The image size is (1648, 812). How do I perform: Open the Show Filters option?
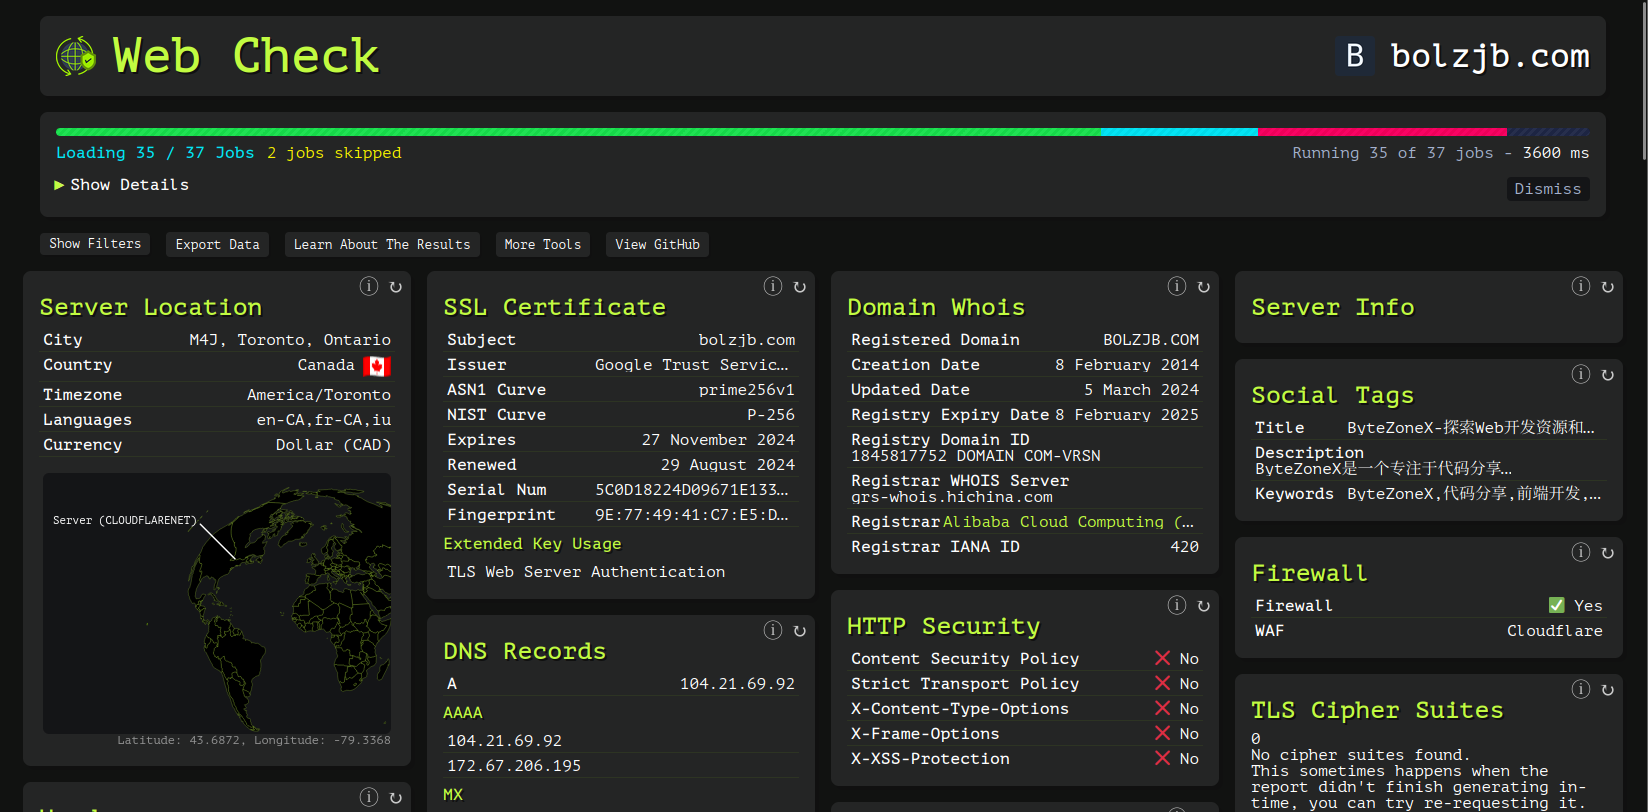click(x=95, y=244)
